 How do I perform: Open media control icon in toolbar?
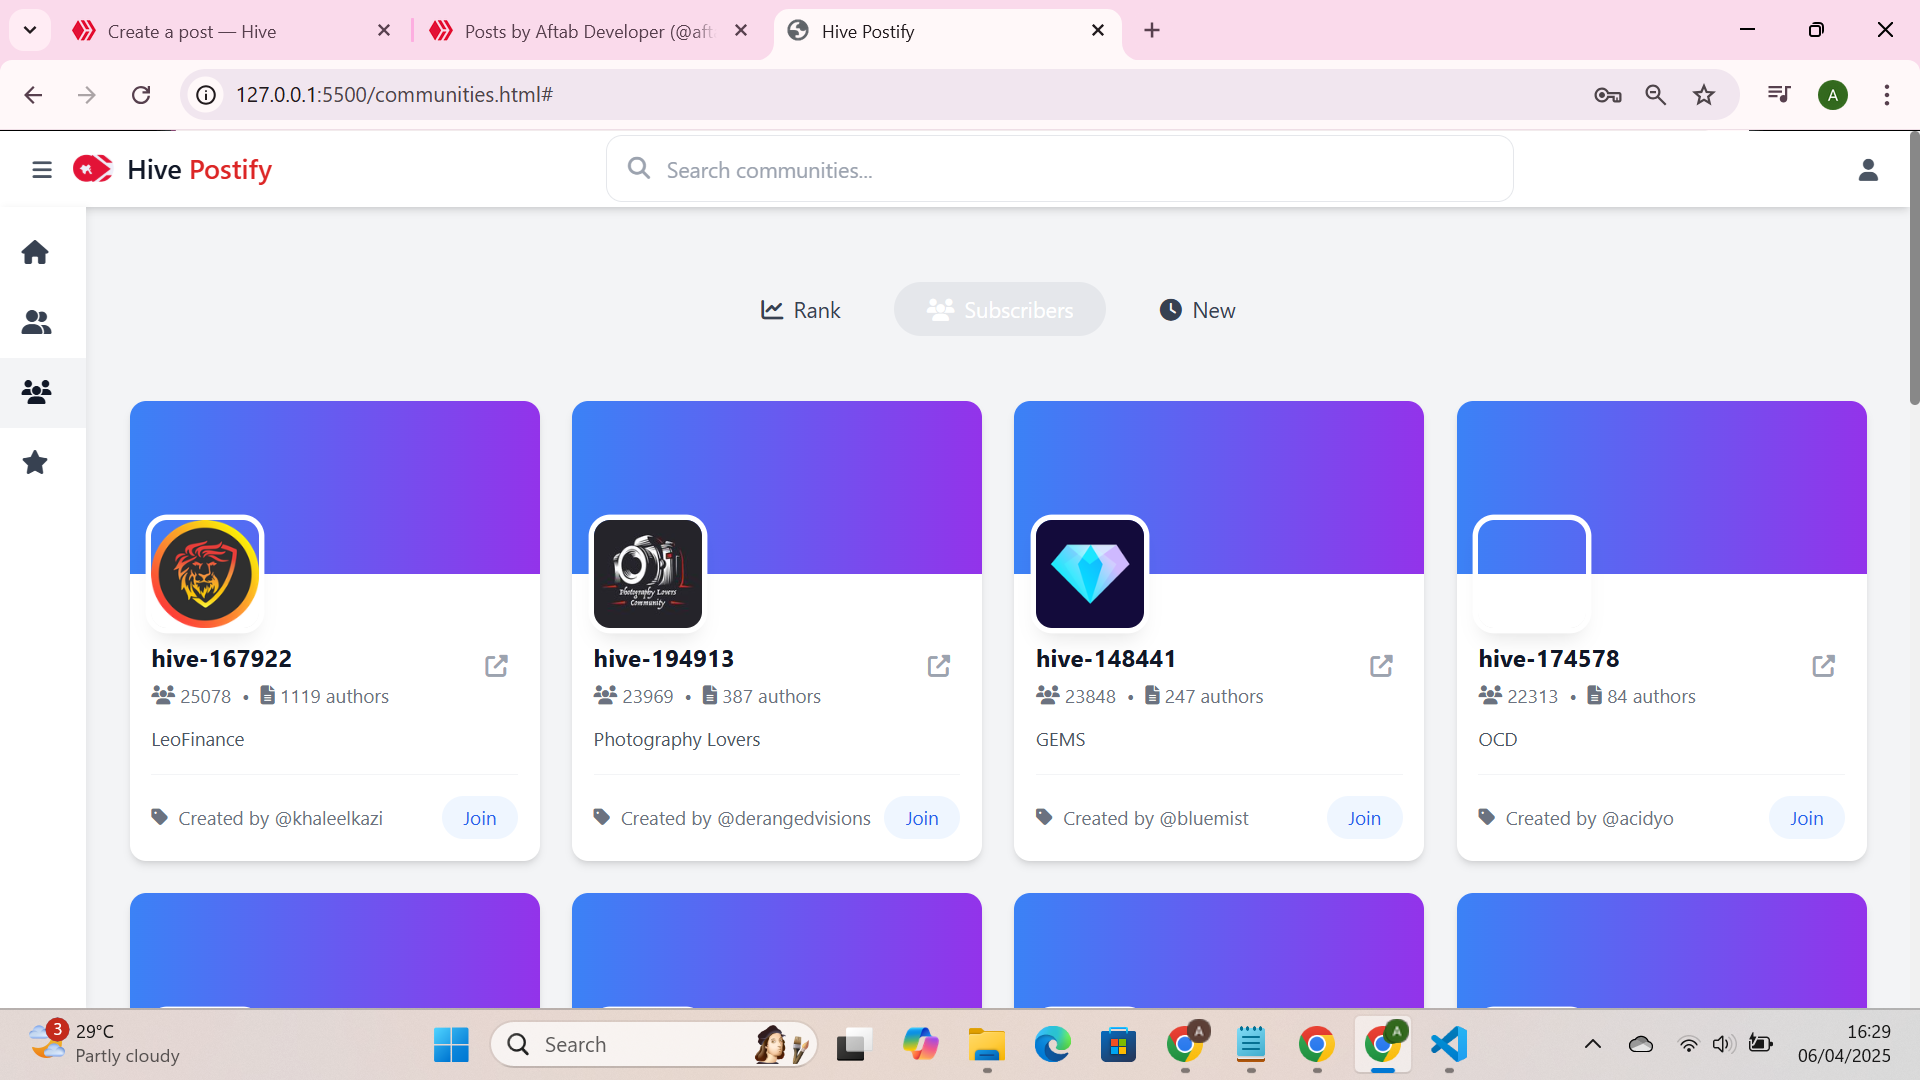(x=1779, y=94)
